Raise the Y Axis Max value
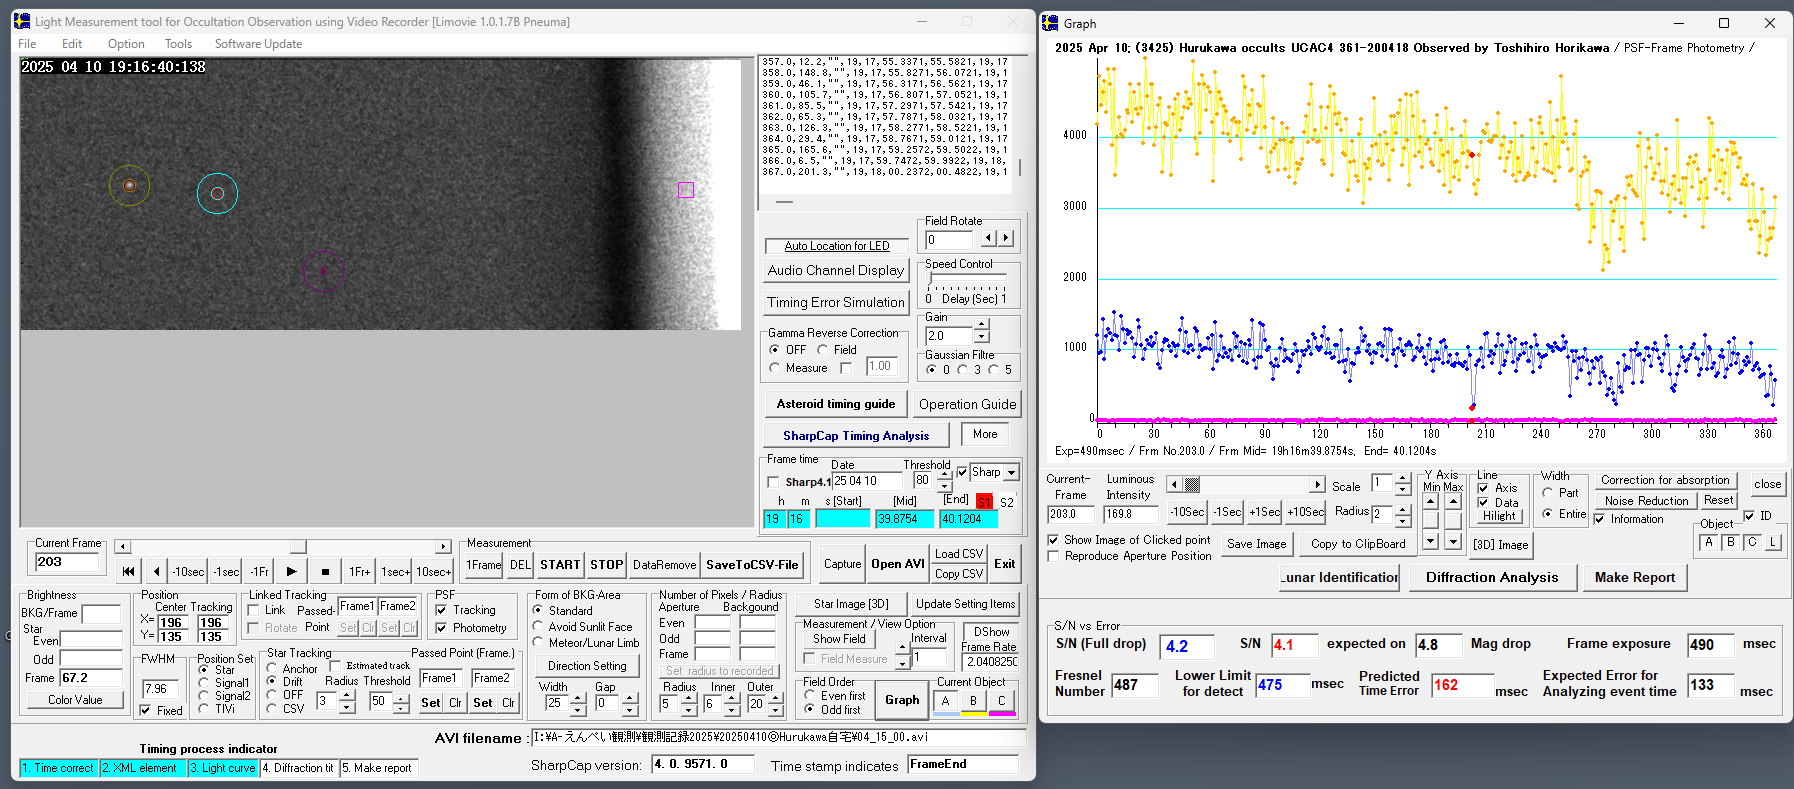 tap(1453, 502)
